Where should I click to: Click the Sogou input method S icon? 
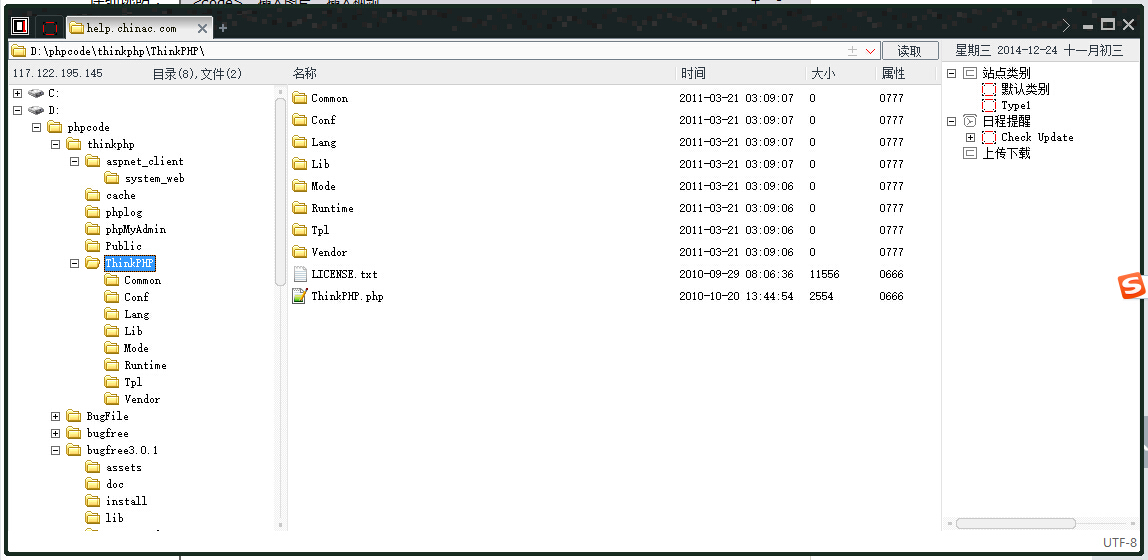[1131, 287]
